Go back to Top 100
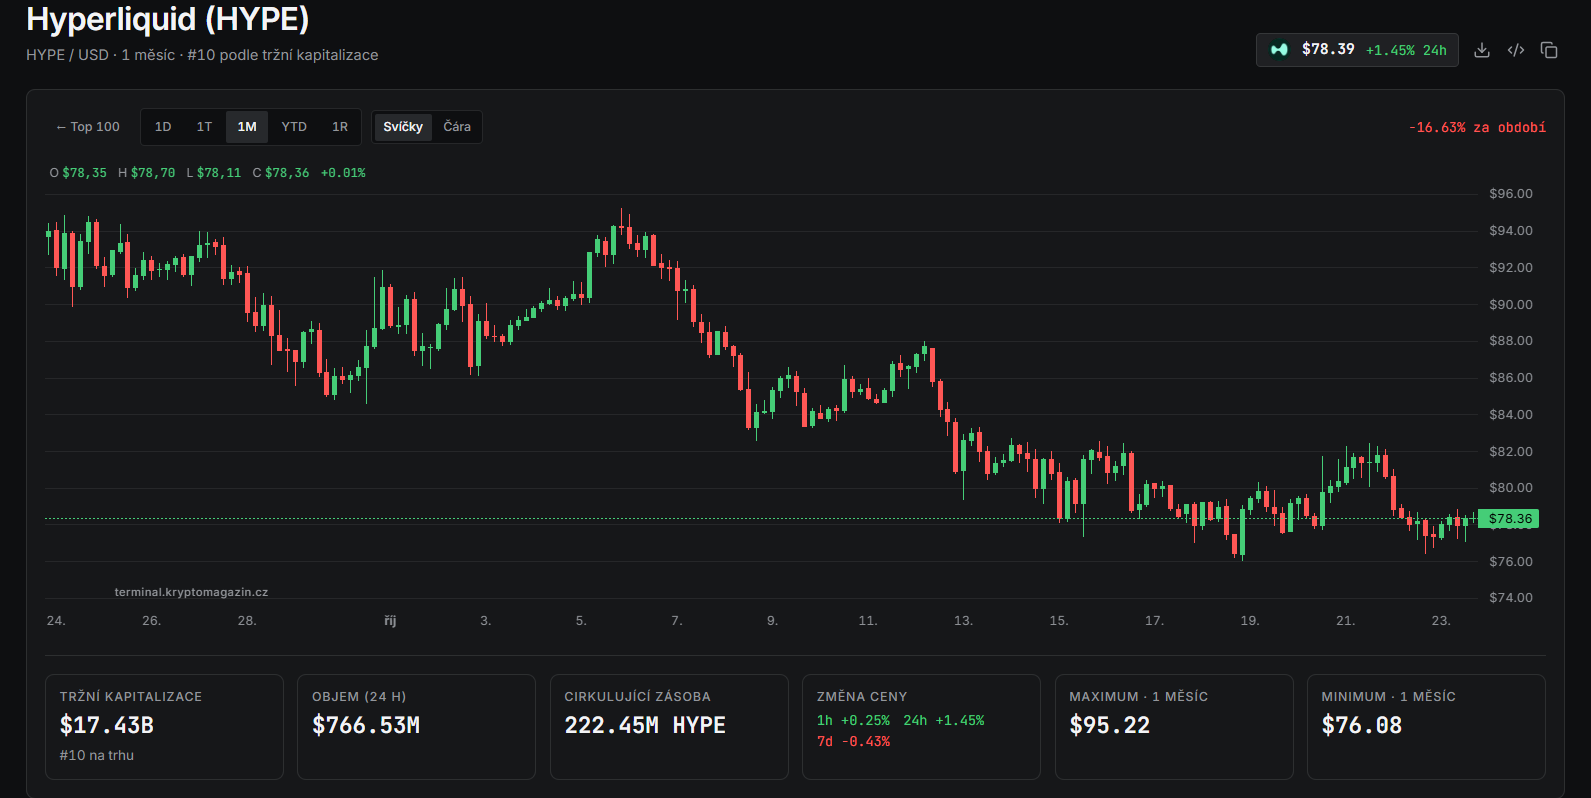 pos(88,127)
